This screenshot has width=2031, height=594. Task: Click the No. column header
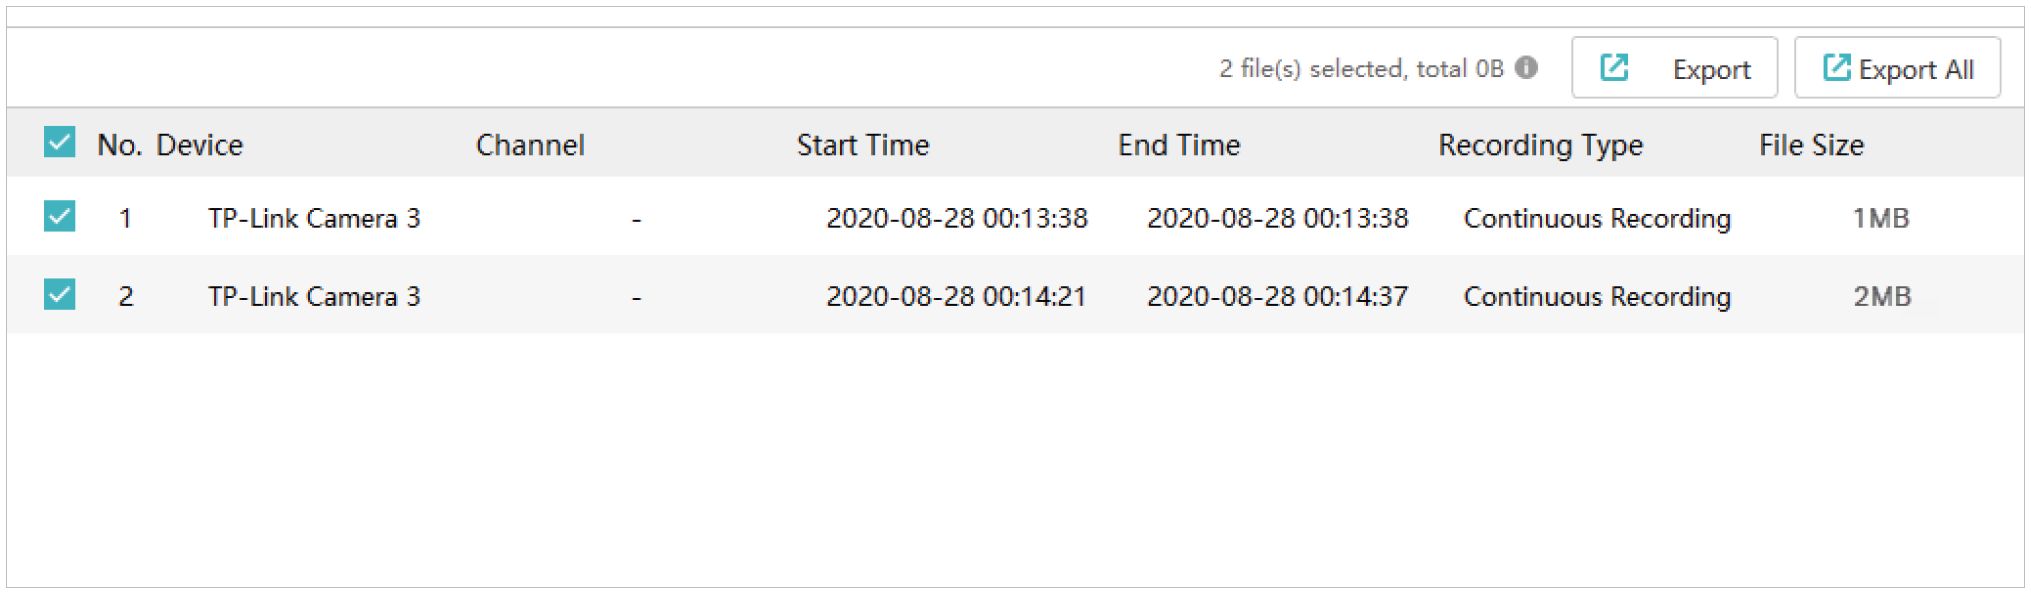pyautogui.click(x=119, y=145)
